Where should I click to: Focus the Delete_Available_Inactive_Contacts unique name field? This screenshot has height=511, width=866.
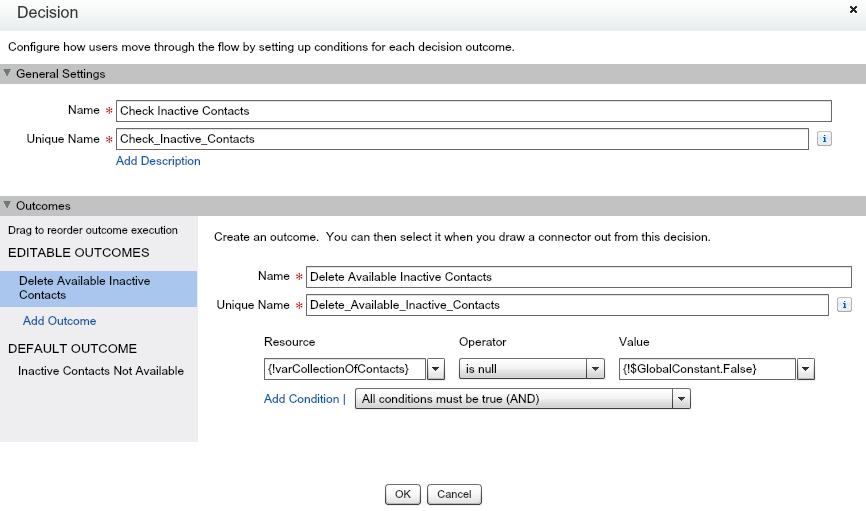(567, 305)
